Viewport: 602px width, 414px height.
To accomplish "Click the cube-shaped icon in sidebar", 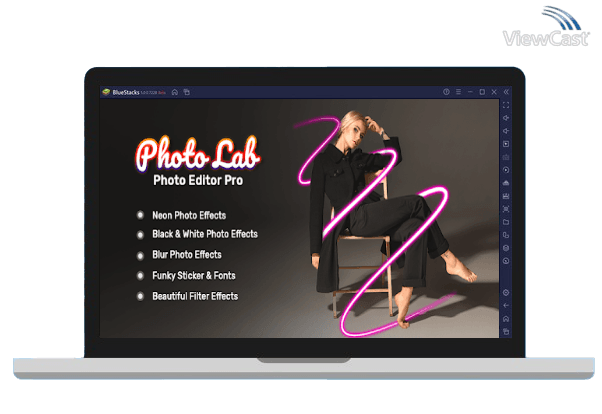I will coord(506,248).
